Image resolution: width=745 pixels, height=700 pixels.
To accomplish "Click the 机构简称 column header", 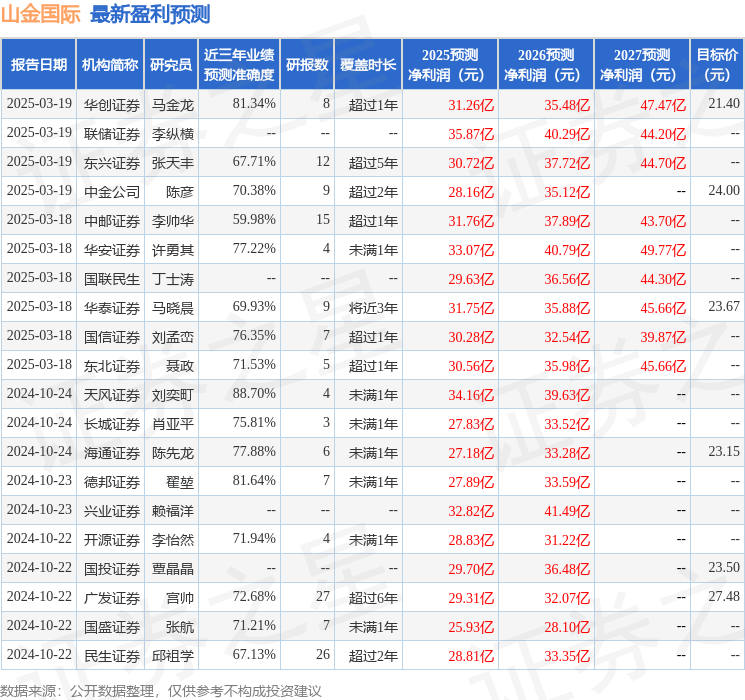I will tap(110, 65).
